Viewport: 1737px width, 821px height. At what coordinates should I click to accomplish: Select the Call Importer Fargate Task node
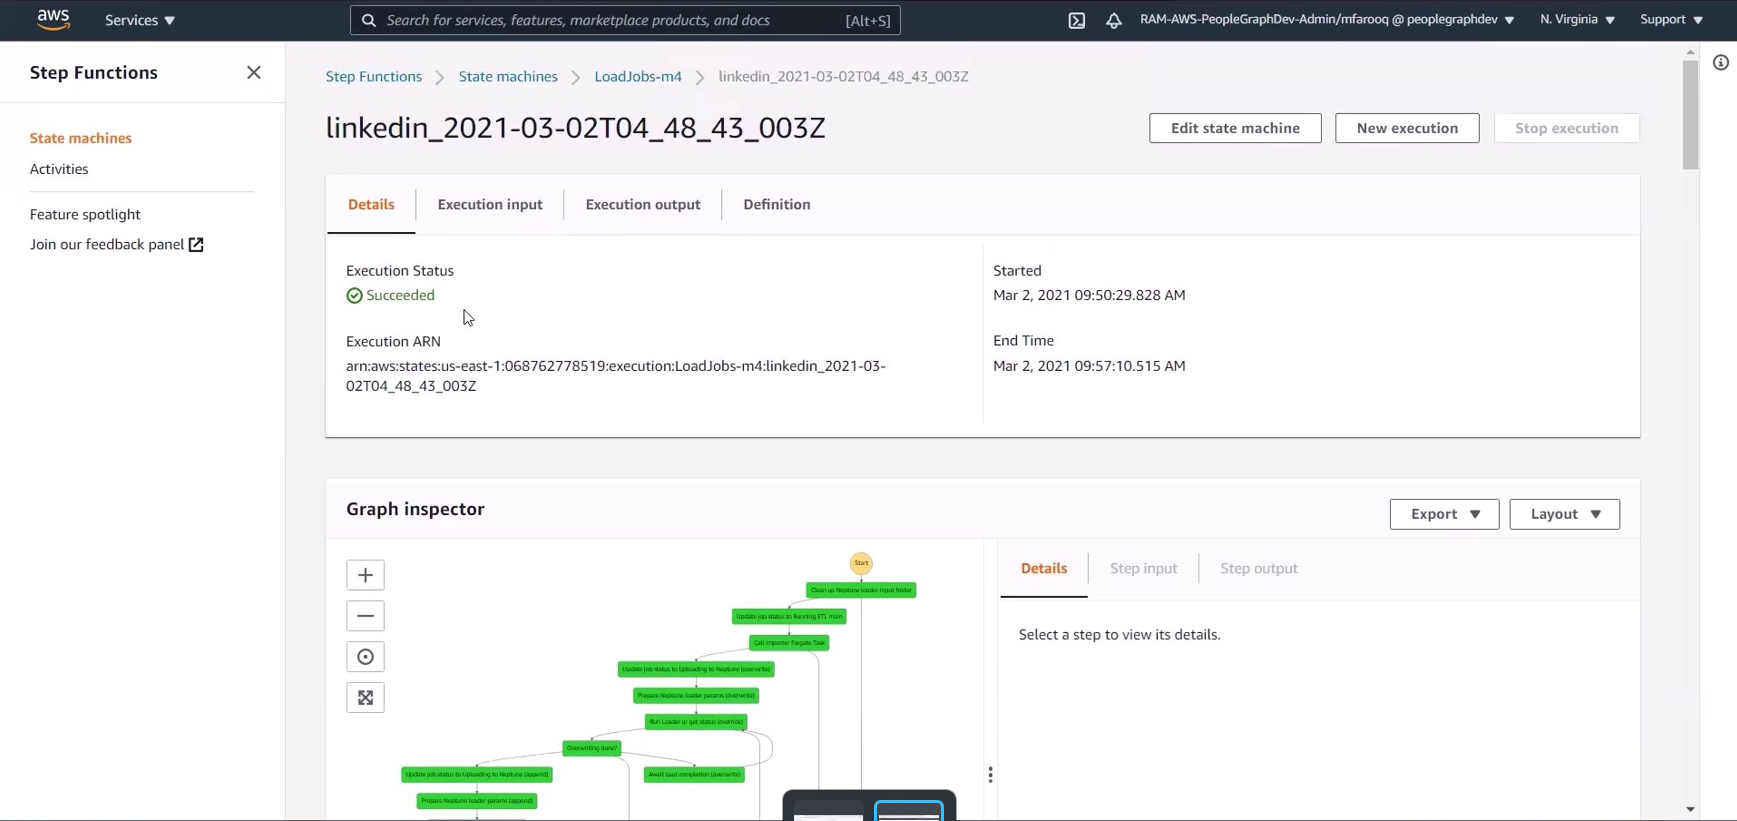point(789,643)
